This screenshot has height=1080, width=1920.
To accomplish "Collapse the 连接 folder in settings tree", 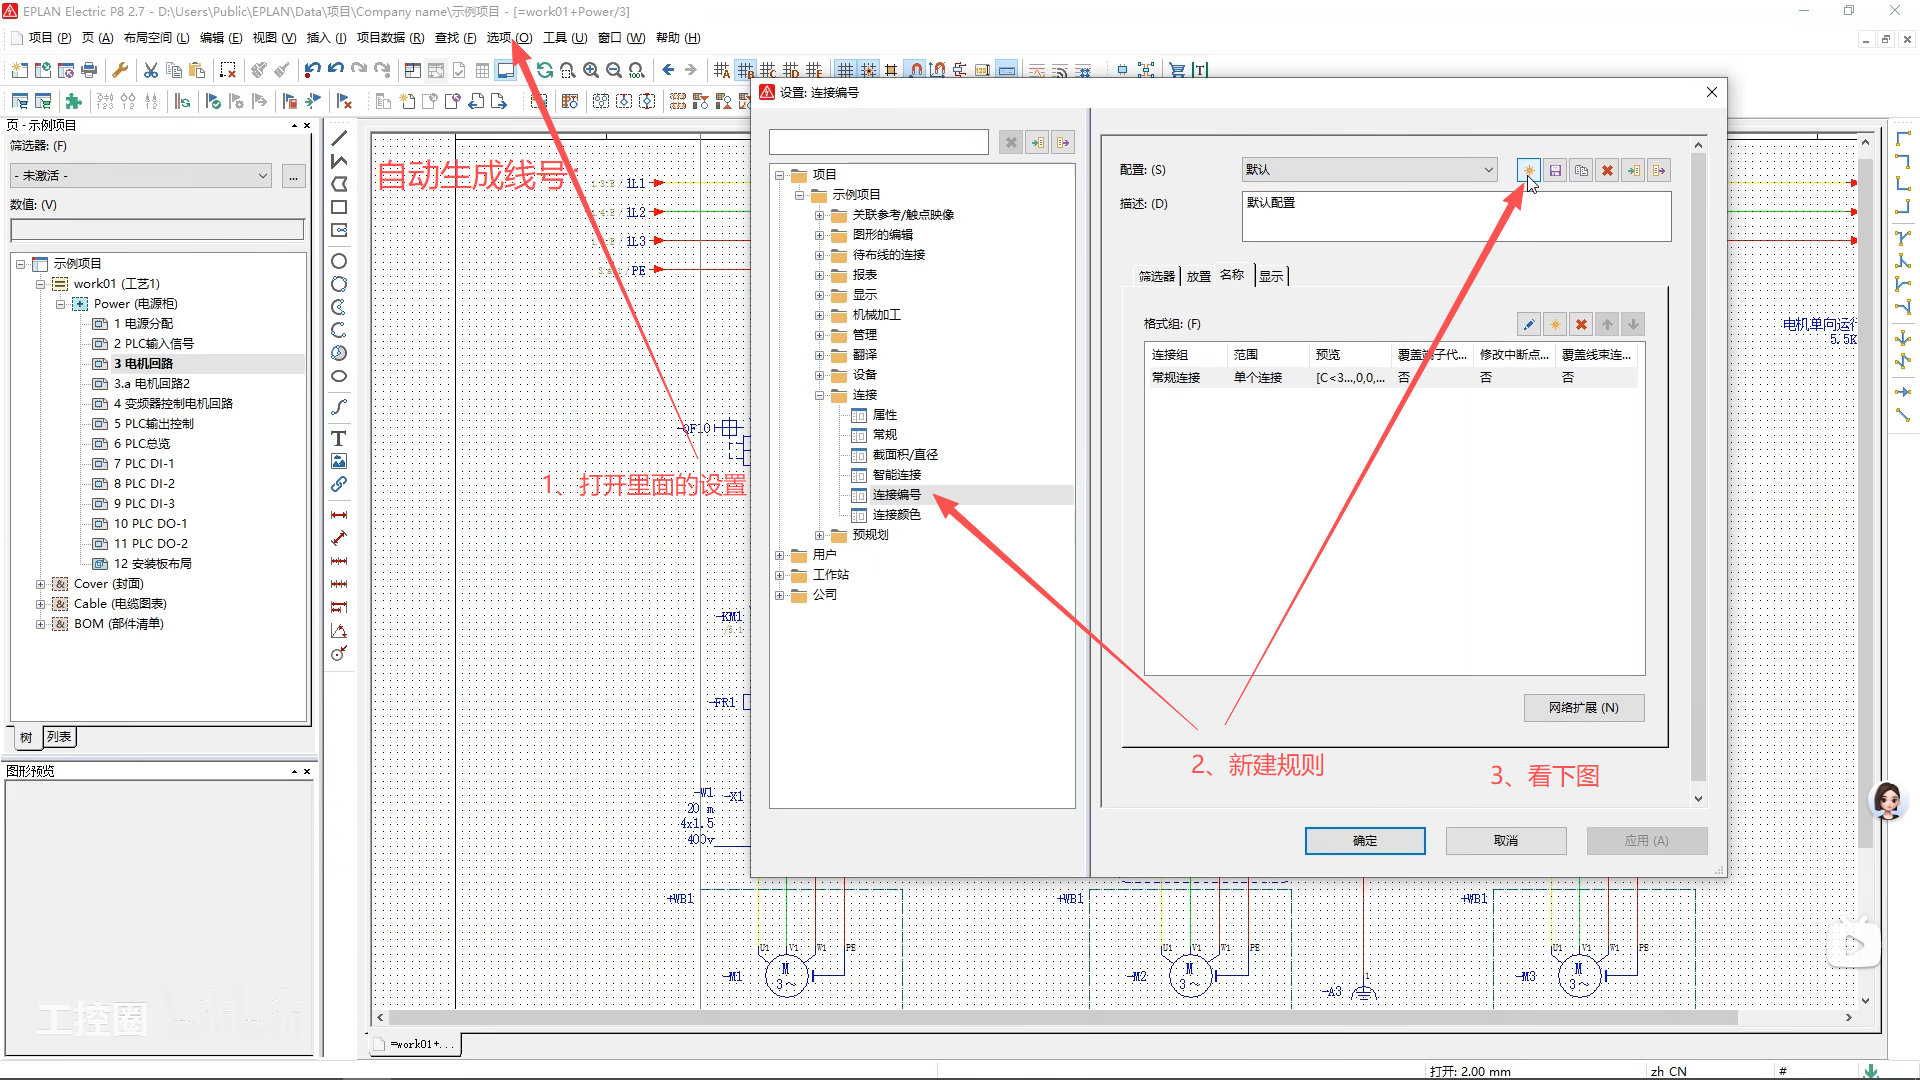I will [819, 395].
